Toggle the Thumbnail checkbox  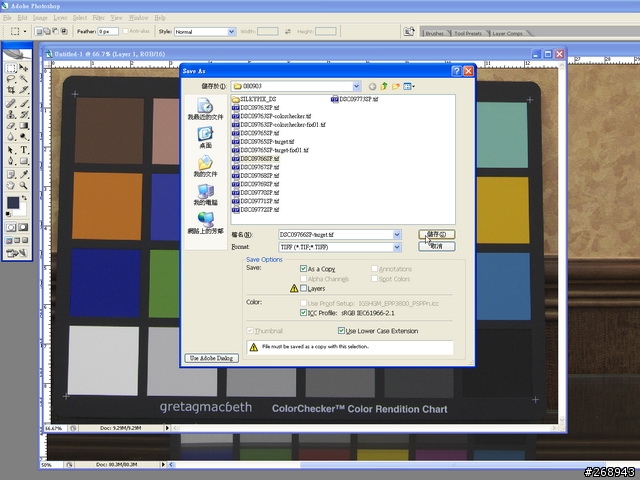pyautogui.click(x=250, y=331)
